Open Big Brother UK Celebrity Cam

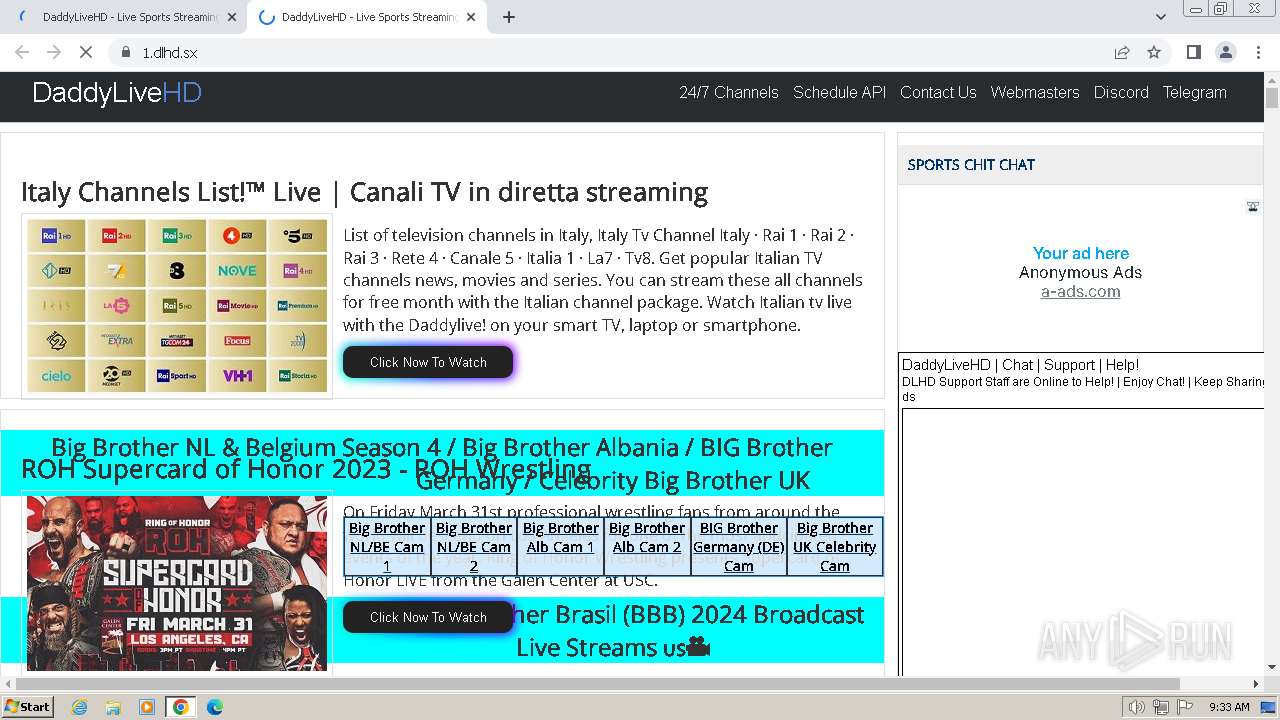point(835,547)
